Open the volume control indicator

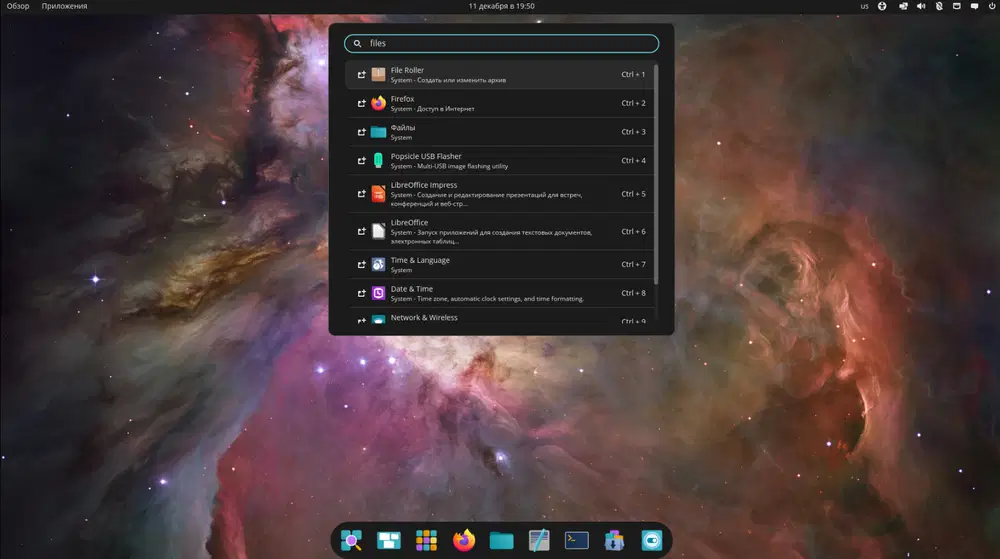921,6
